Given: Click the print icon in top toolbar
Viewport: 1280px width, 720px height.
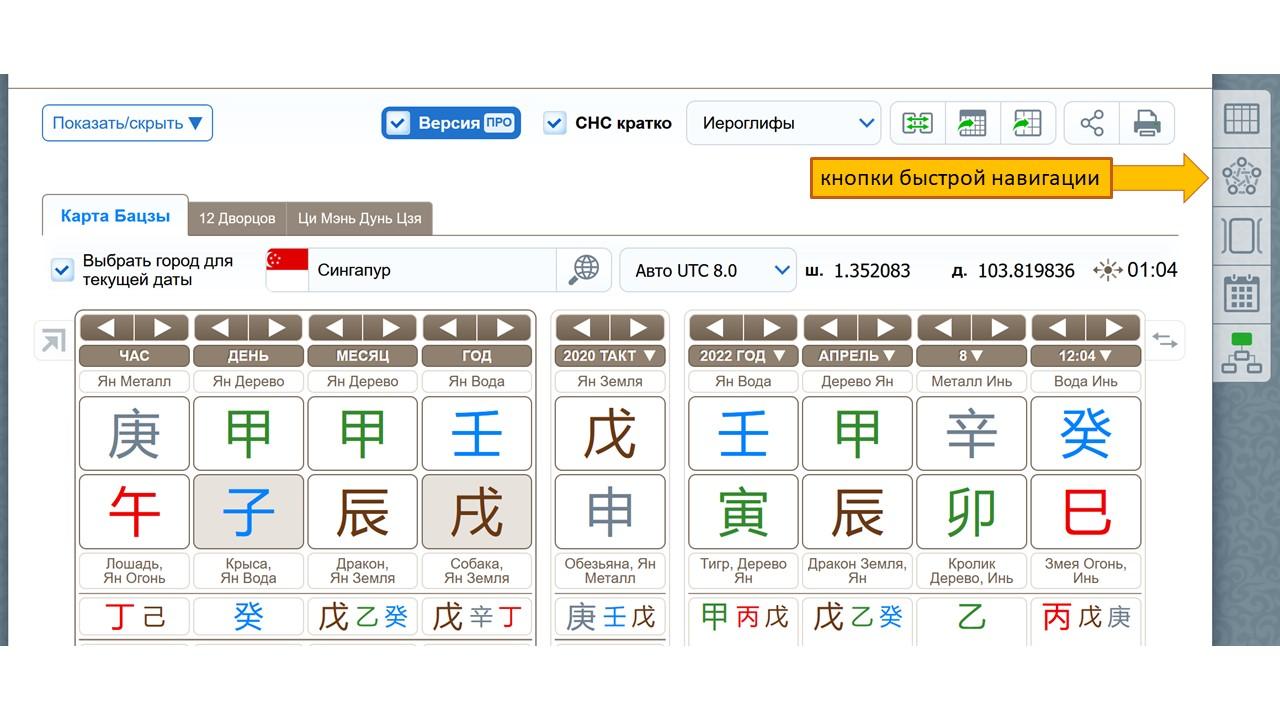Looking at the screenshot, I should (x=1146, y=123).
